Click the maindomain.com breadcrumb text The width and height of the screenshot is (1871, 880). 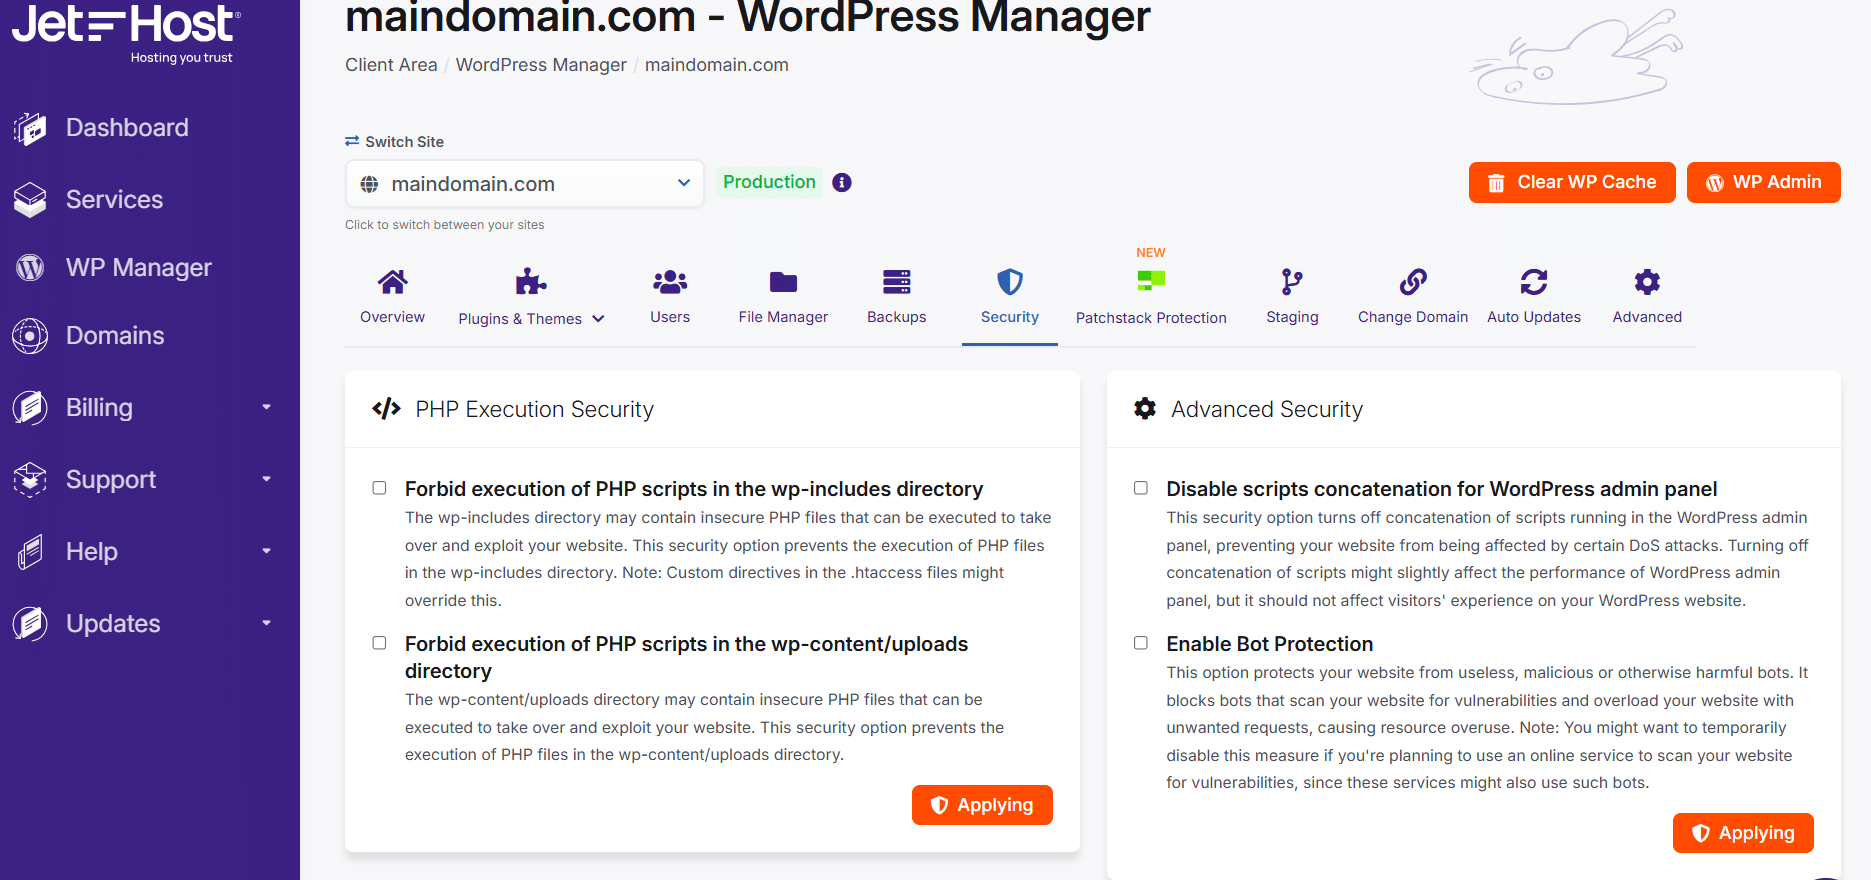point(717,65)
